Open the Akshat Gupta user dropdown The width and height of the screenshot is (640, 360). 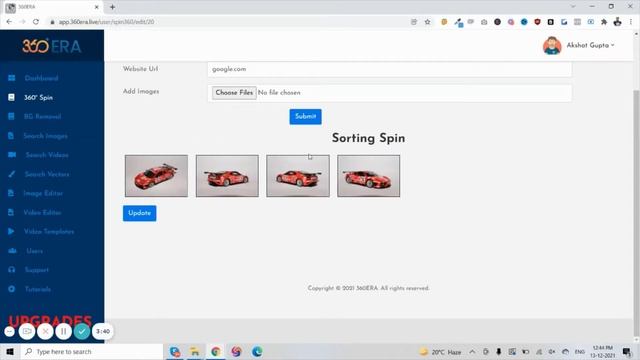[x=590, y=45]
